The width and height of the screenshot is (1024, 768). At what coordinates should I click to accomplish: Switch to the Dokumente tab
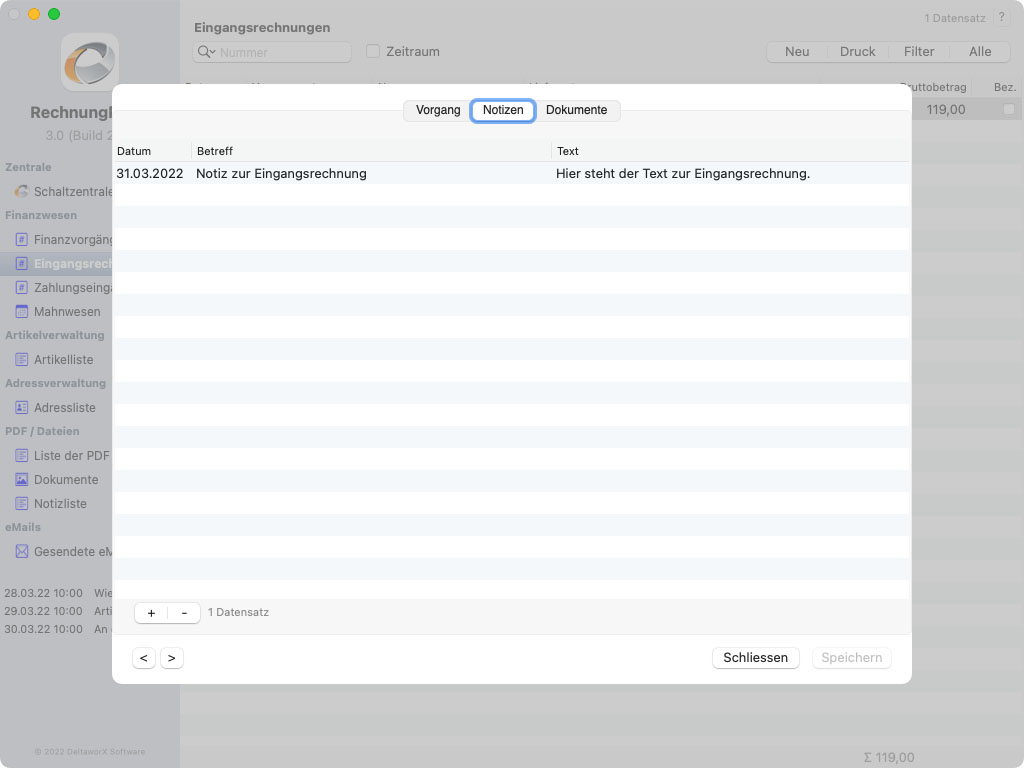[x=576, y=110]
